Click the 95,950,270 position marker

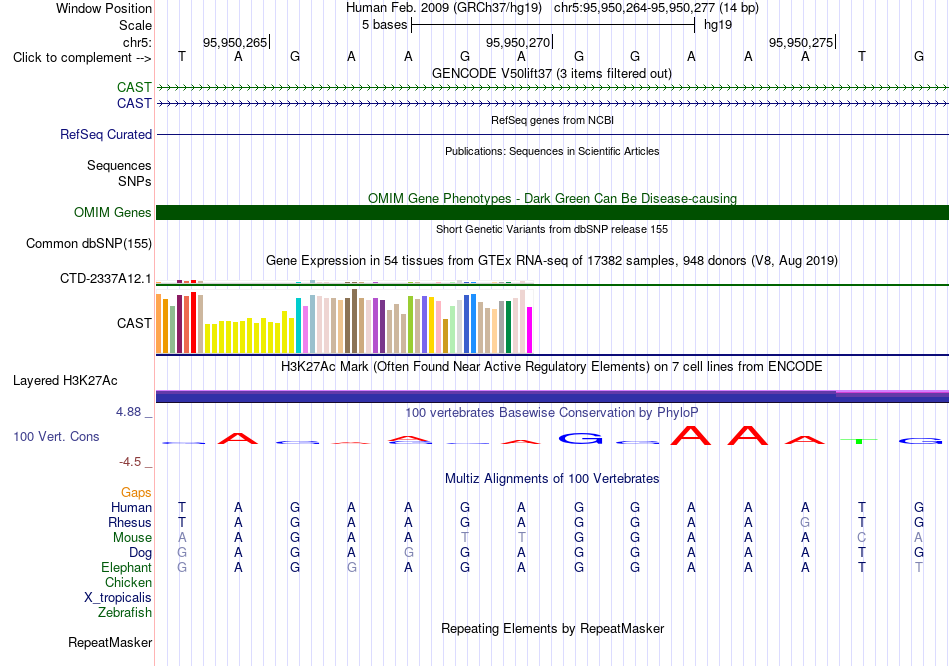(519, 42)
